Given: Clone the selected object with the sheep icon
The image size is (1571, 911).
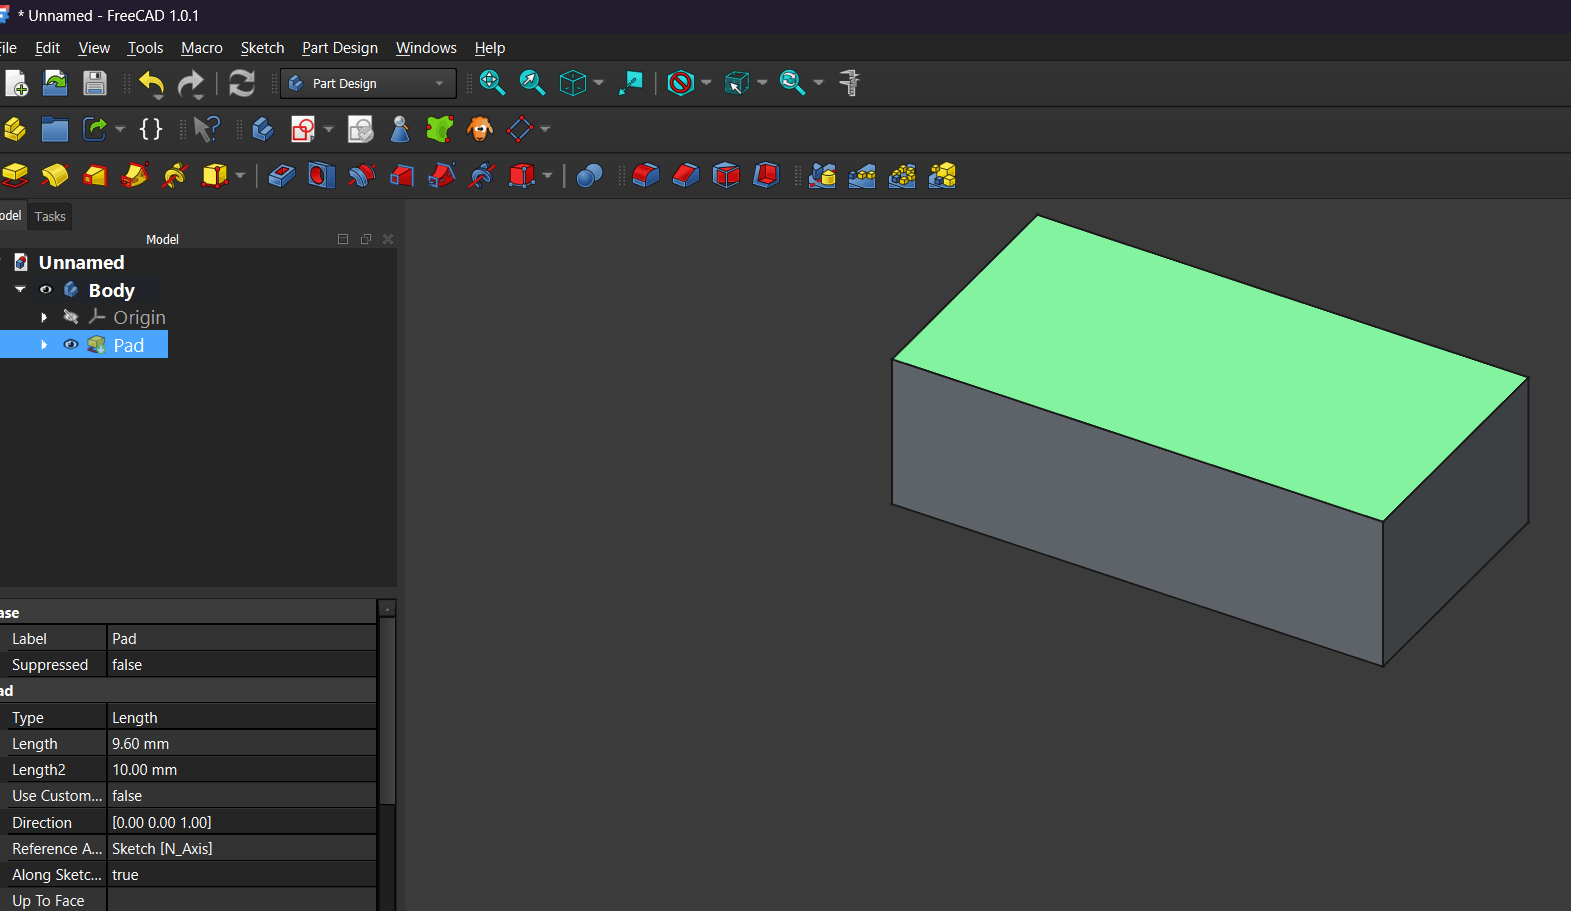Looking at the screenshot, I should (480, 129).
